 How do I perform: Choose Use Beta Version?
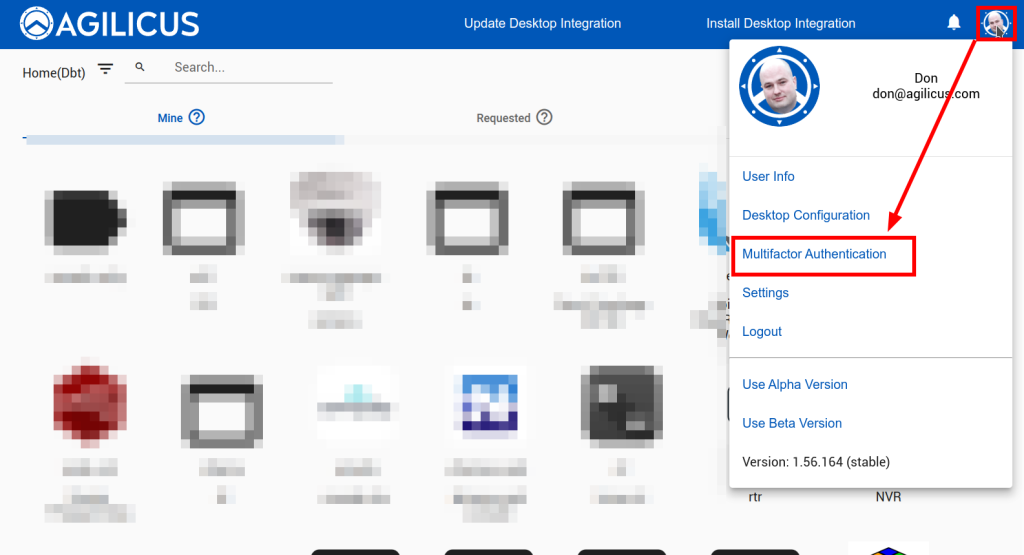tap(792, 423)
